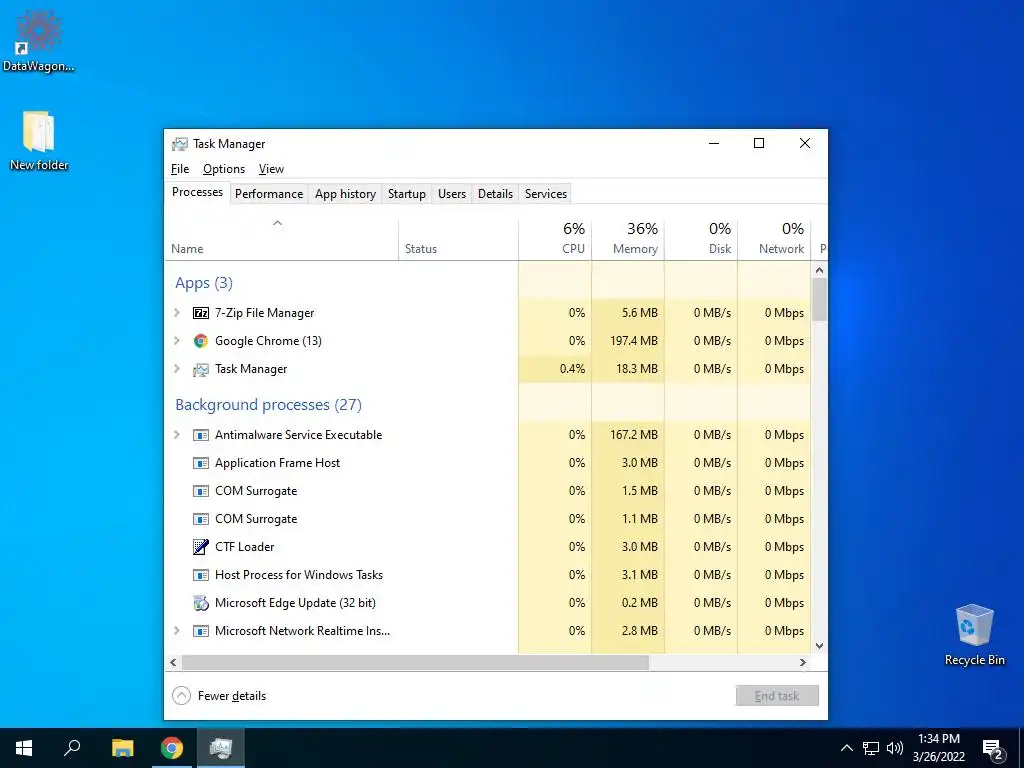Image resolution: width=1024 pixels, height=768 pixels.
Task: Sort processes by Network column
Action: tap(775, 239)
